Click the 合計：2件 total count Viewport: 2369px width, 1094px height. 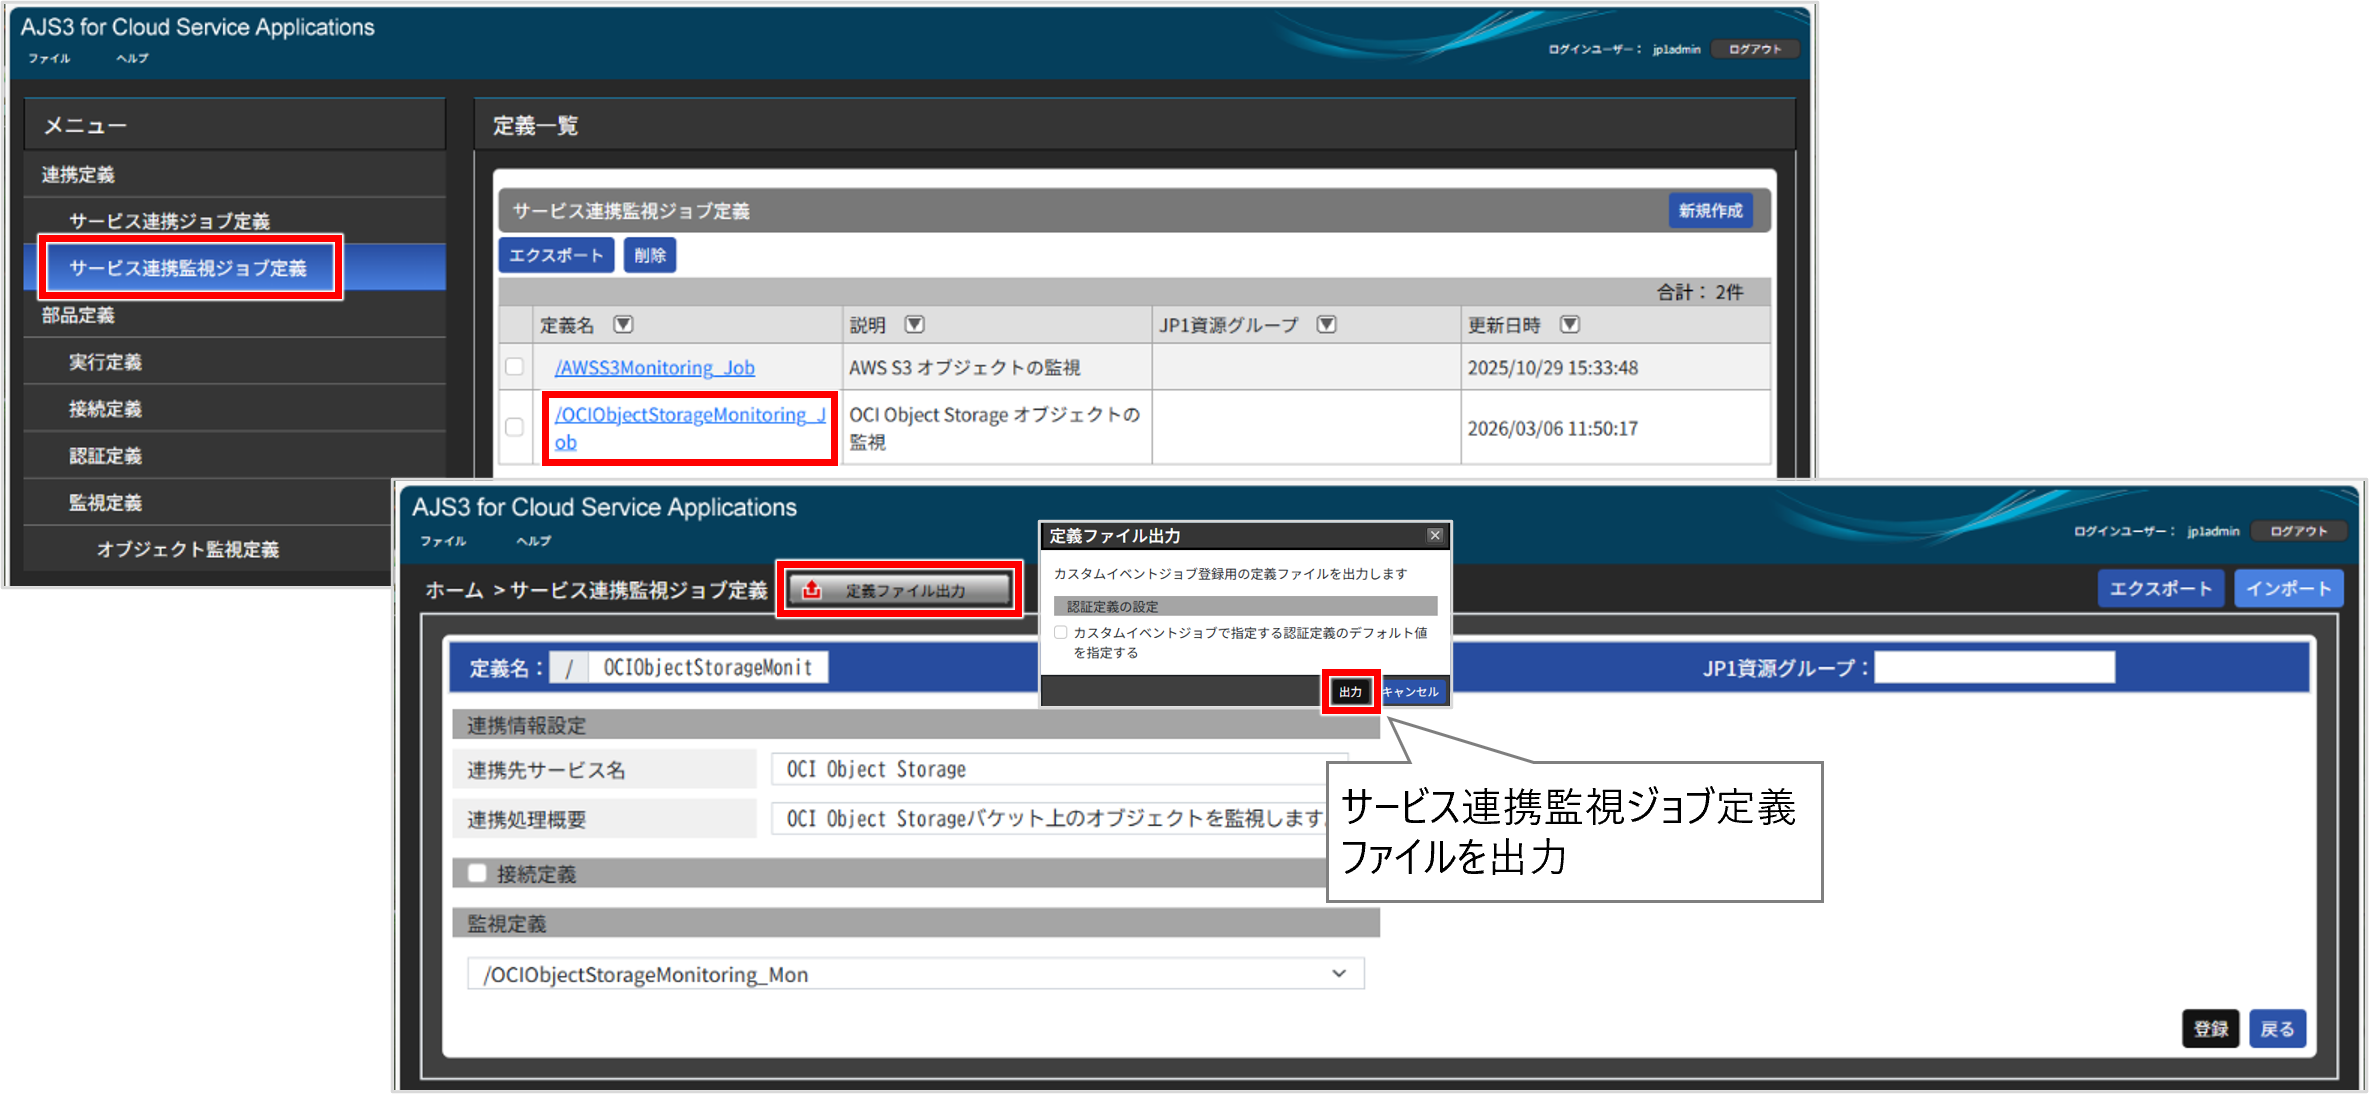pos(1699,292)
